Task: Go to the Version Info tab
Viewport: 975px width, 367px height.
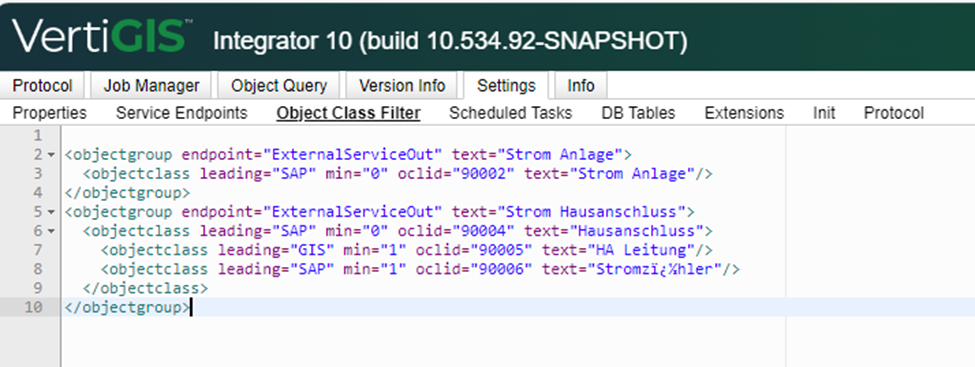Action: [x=402, y=86]
